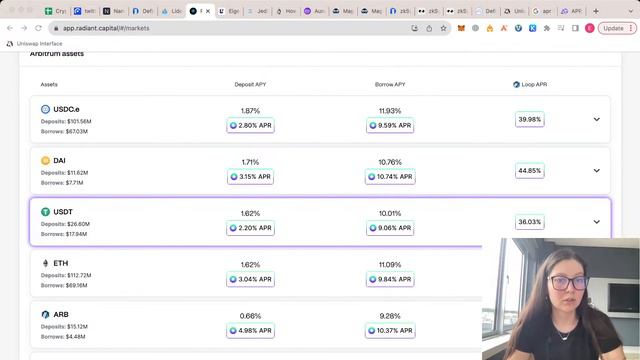Switch to the Aura tab

pyautogui.click(x=315, y=11)
